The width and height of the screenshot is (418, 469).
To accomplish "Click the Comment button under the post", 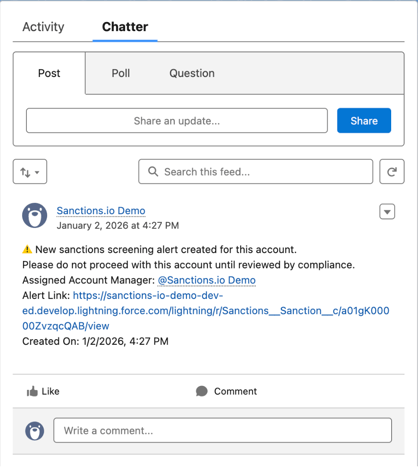I will [226, 391].
